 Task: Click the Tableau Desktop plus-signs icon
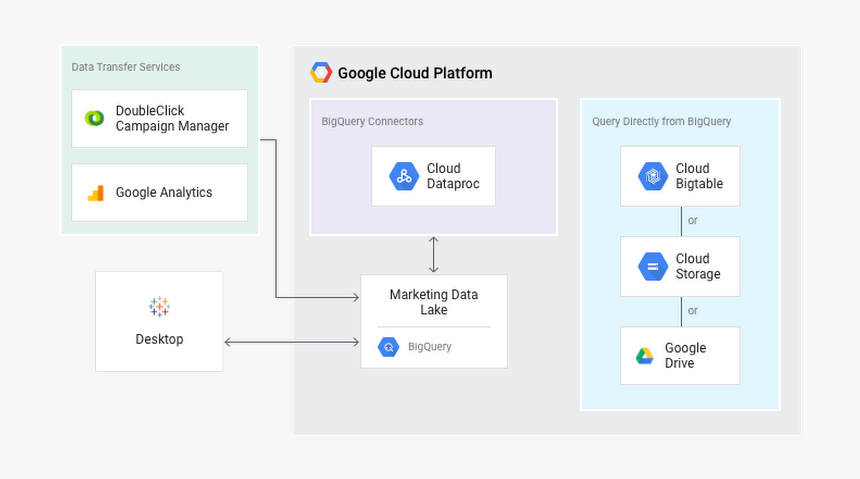click(x=159, y=307)
